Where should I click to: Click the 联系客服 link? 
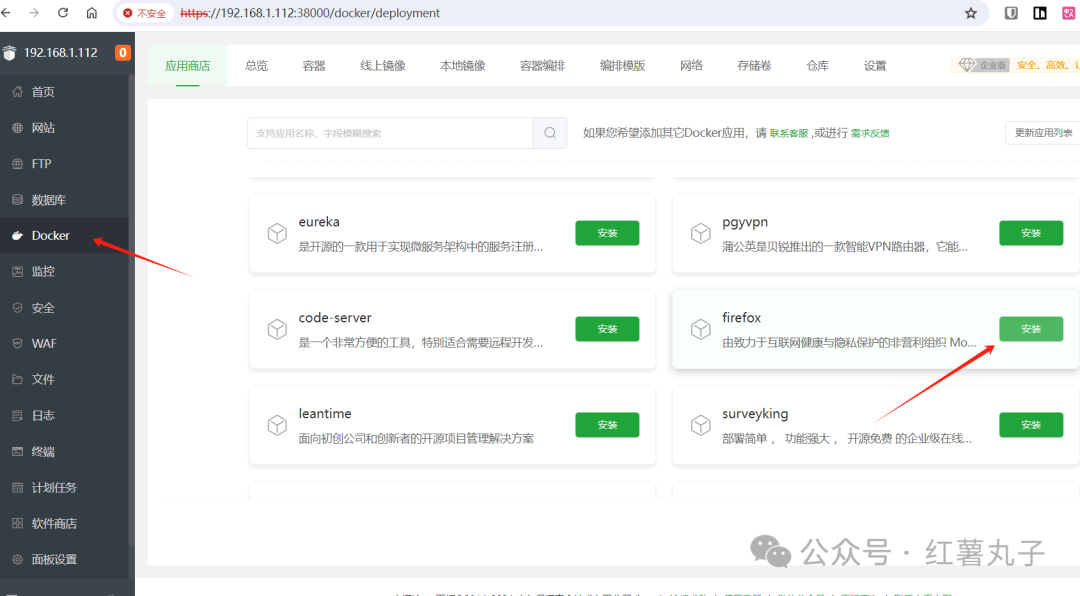pyautogui.click(x=789, y=133)
